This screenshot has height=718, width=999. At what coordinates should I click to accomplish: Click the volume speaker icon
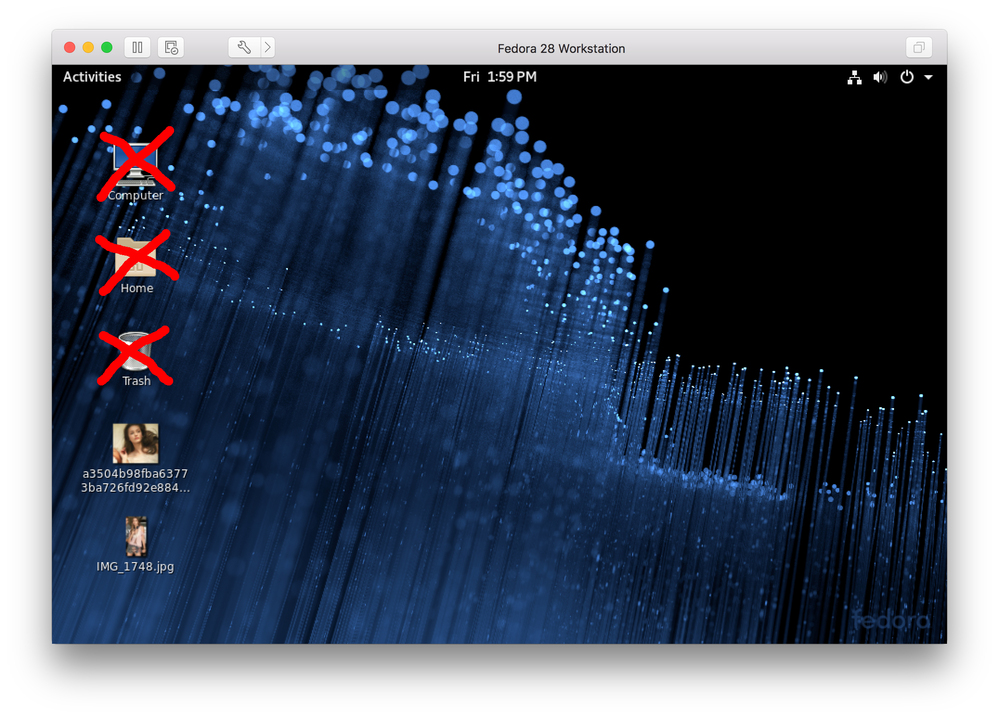(880, 77)
